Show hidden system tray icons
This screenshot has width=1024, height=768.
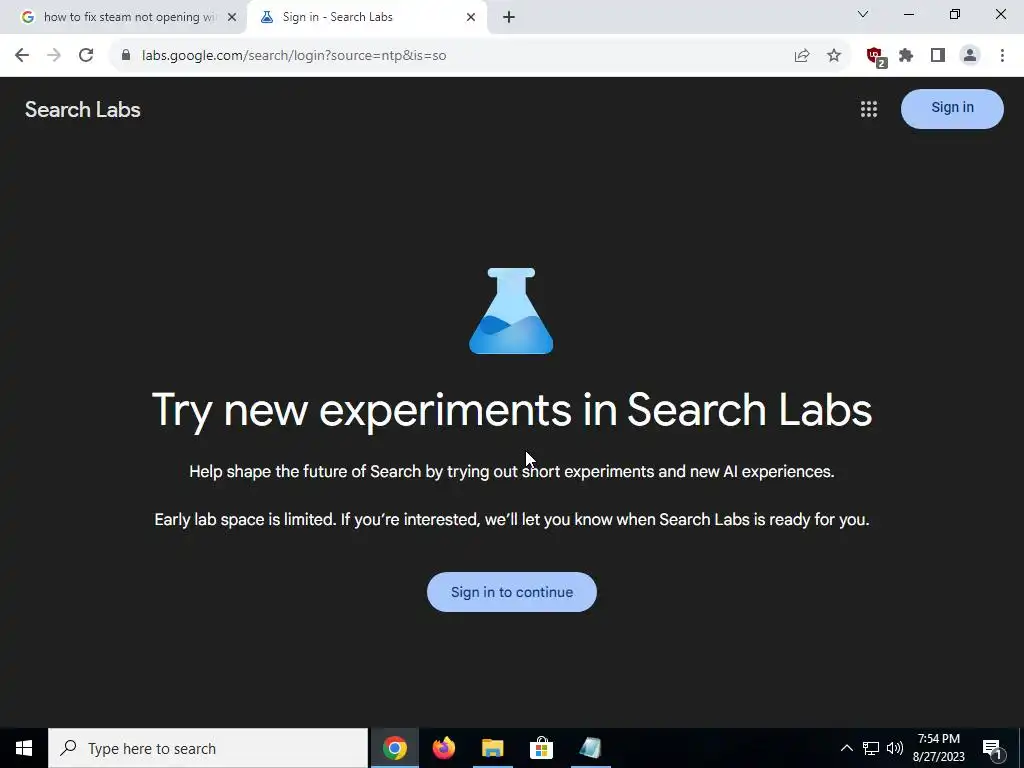click(846, 748)
